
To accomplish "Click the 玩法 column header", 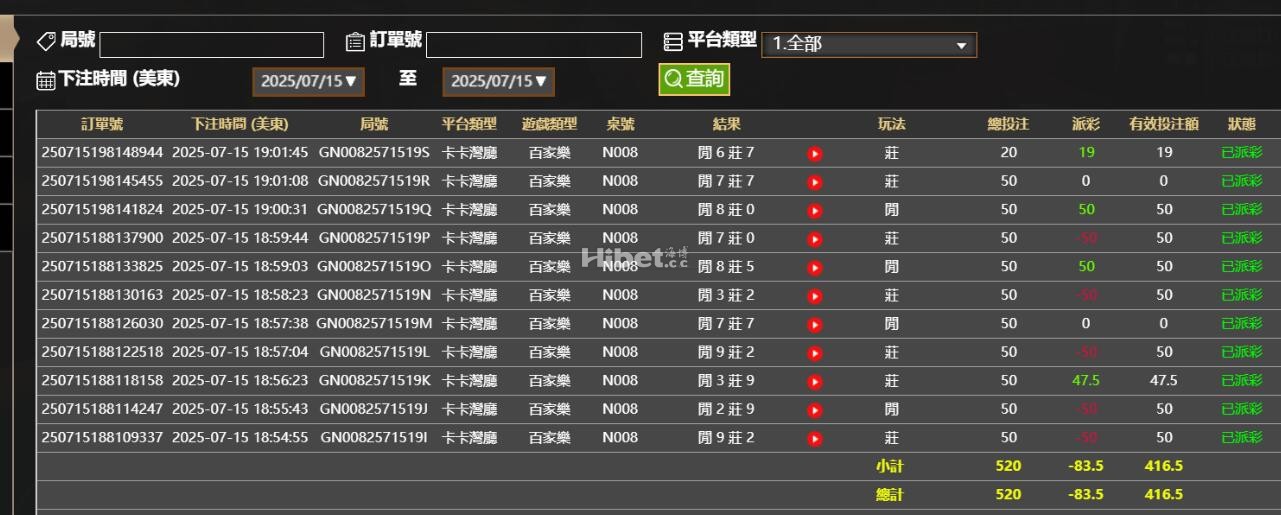I will click(891, 125).
